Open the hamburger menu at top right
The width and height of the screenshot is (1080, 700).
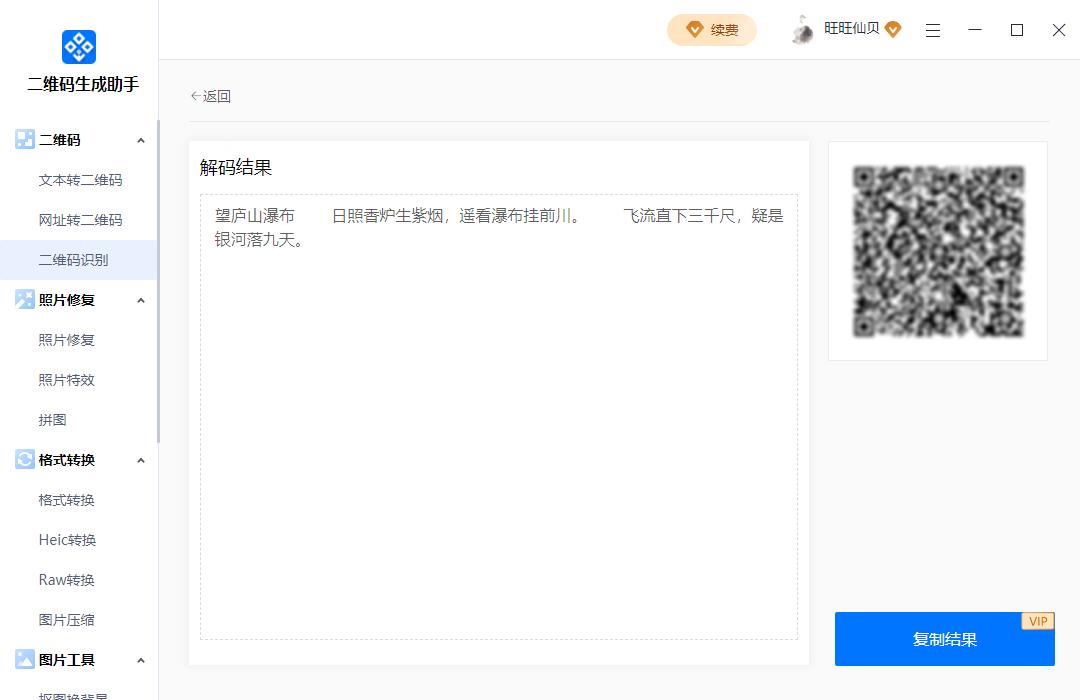point(933,30)
